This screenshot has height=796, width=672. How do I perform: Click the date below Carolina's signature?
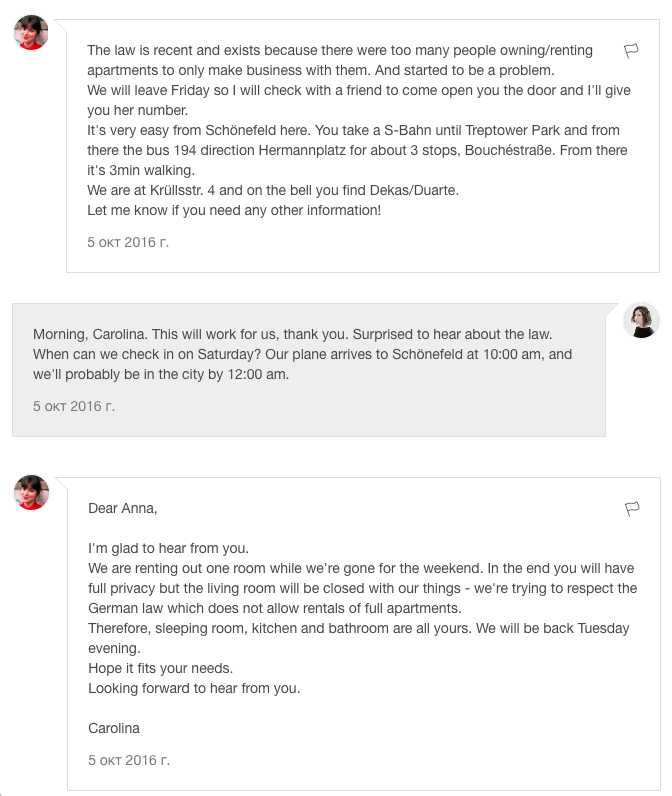pyautogui.click(x=129, y=760)
